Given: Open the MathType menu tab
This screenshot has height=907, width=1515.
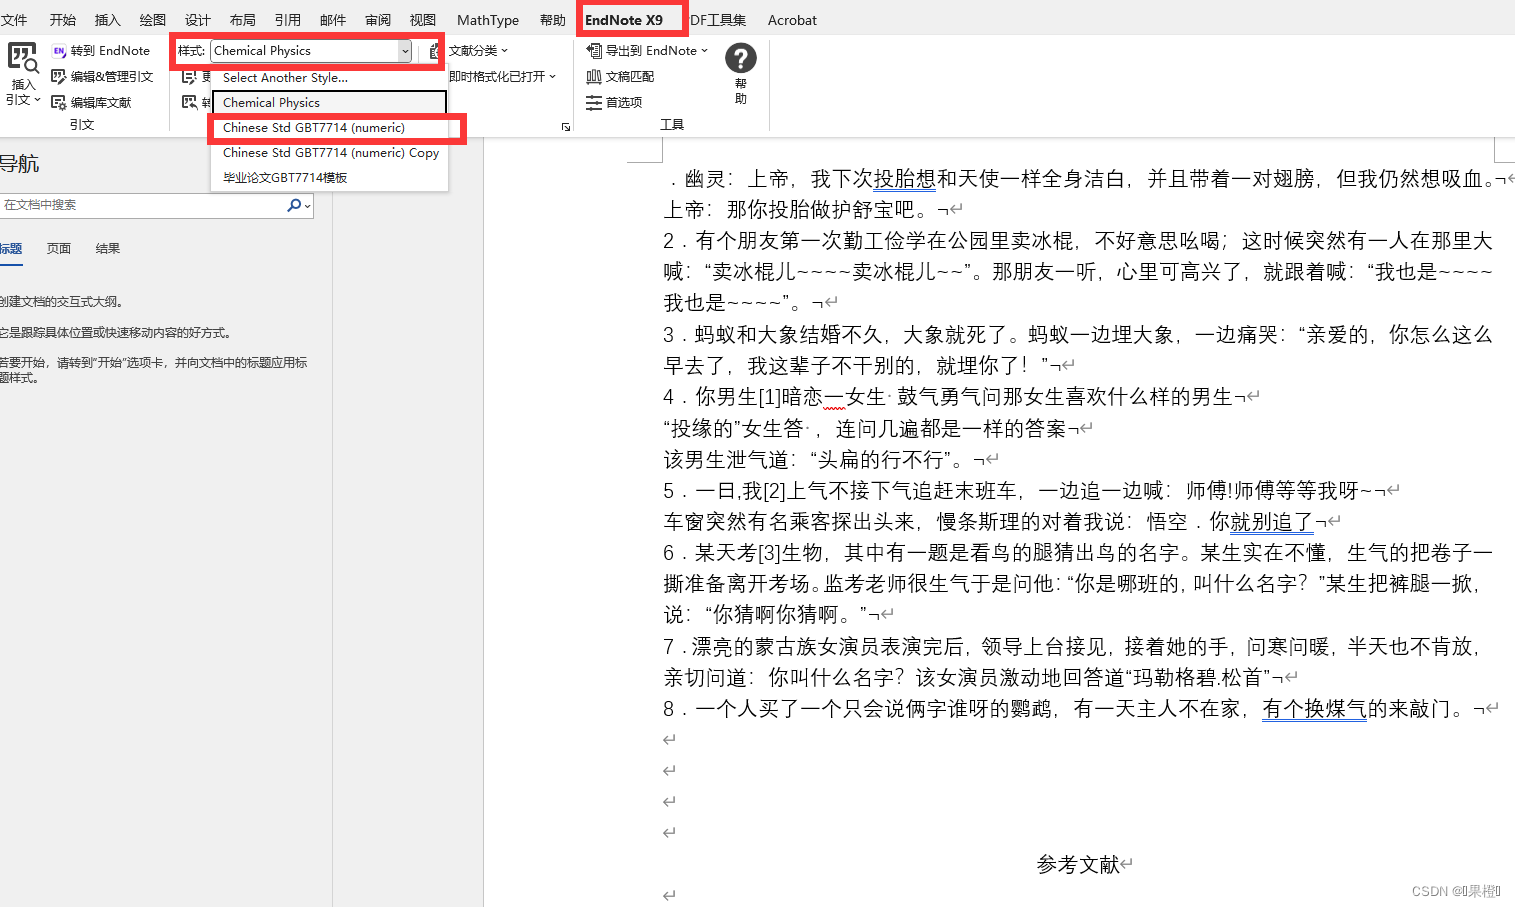Looking at the screenshot, I should 487,19.
